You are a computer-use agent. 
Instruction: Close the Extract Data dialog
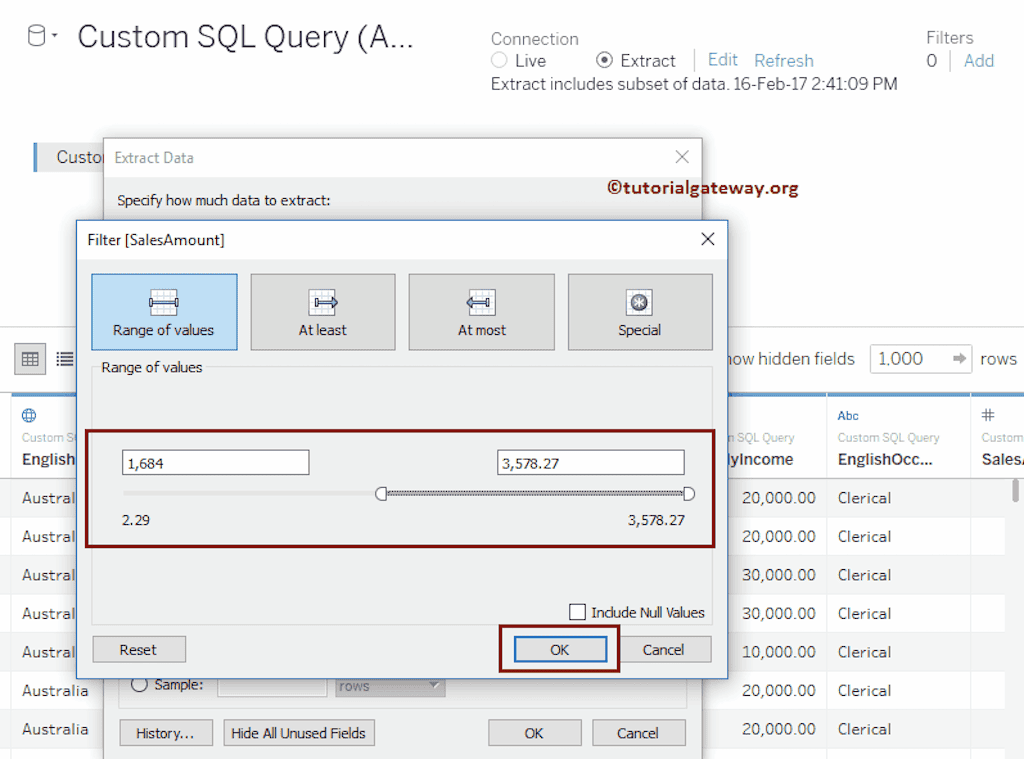[682, 157]
